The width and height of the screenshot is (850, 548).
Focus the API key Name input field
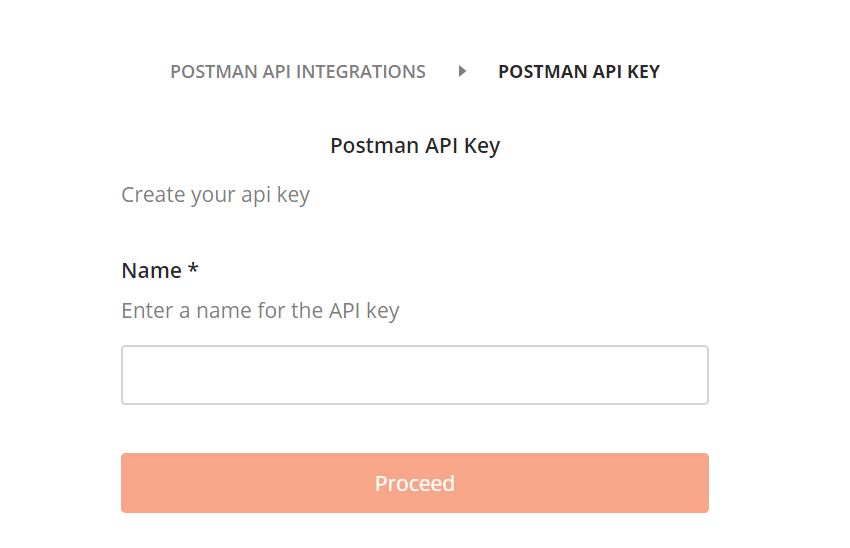(415, 375)
